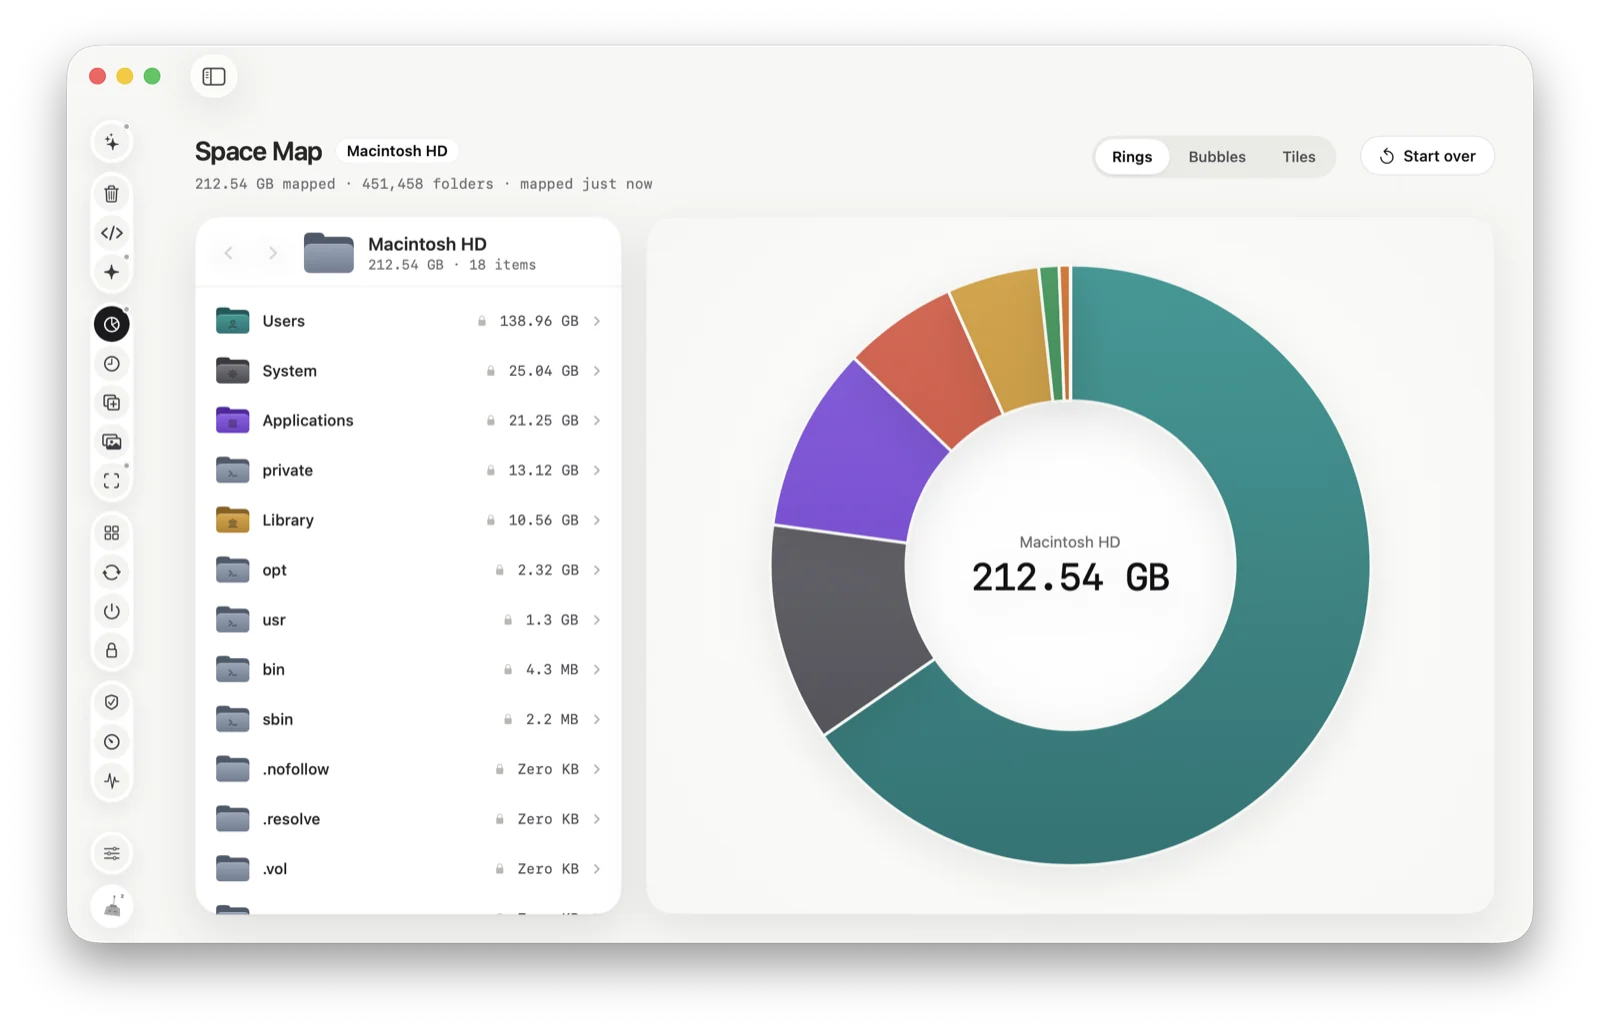Click the Space Map heading
Viewport: 1600px width, 1031px height.
(258, 151)
